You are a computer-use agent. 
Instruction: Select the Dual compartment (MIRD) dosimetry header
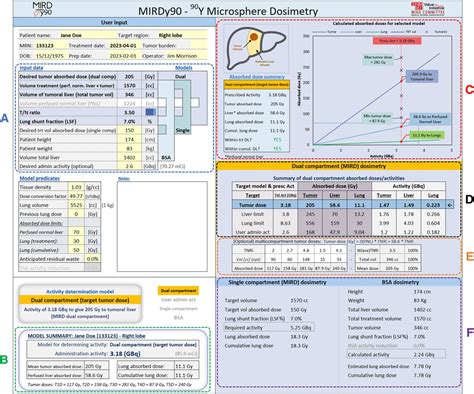point(339,166)
